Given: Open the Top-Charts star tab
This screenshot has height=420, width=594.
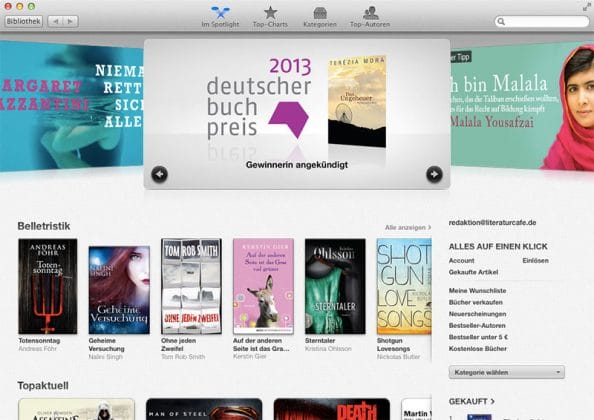Looking at the screenshot, I should click(270, 17).
